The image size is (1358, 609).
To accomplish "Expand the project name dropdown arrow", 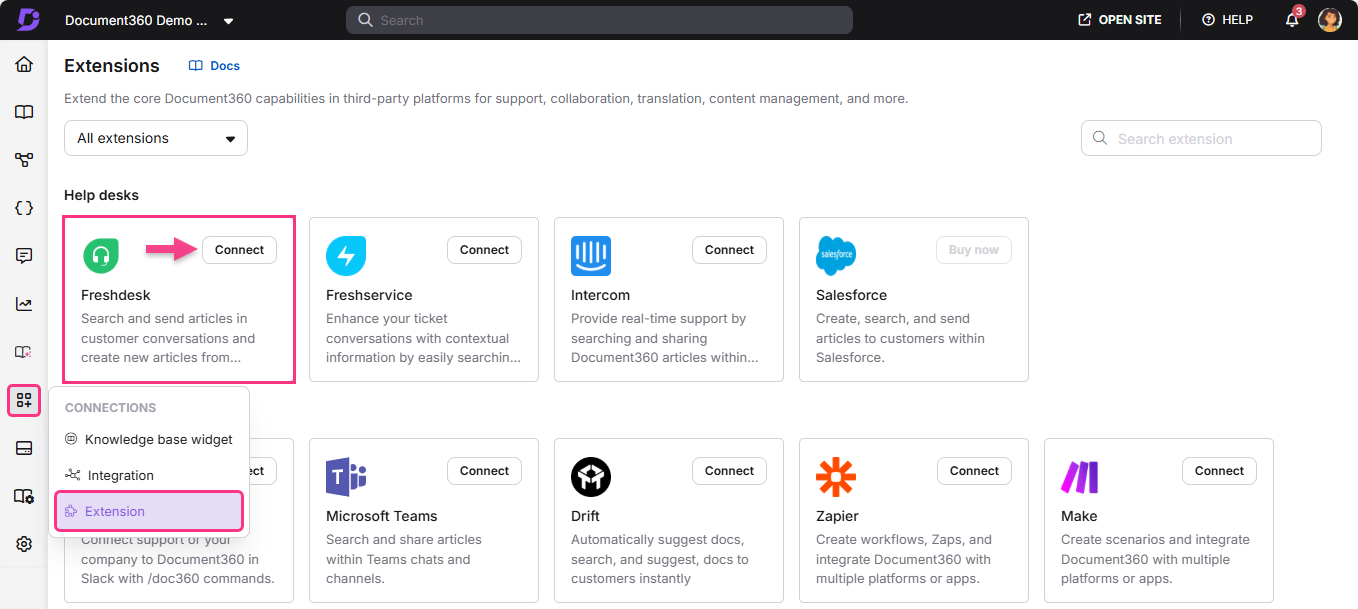I will click(x=228, y=20).
